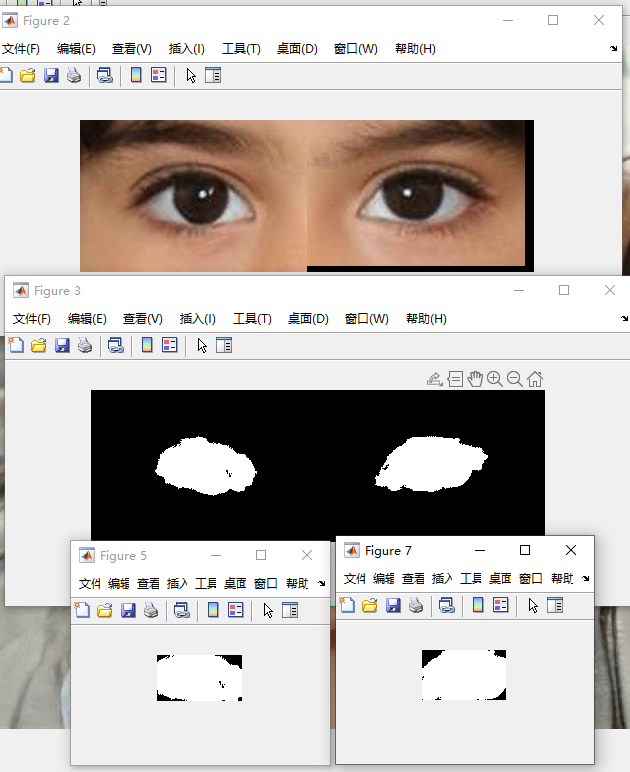Open file icon in Figure 3 toolbar
Screen dimensions: 630x772
point(38,345)
